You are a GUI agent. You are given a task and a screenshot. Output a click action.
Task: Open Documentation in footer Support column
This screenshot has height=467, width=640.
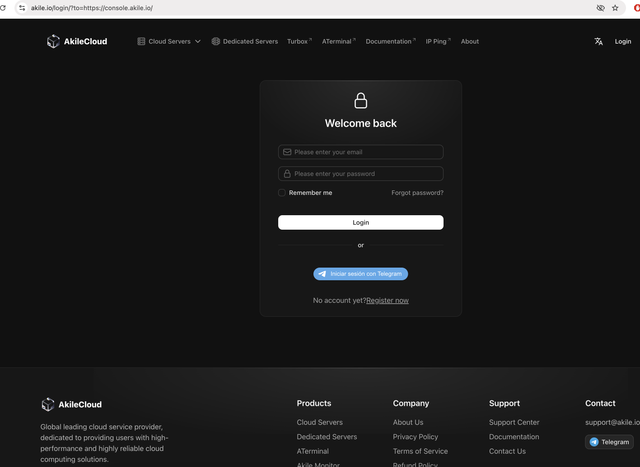(x=514, y=437)
